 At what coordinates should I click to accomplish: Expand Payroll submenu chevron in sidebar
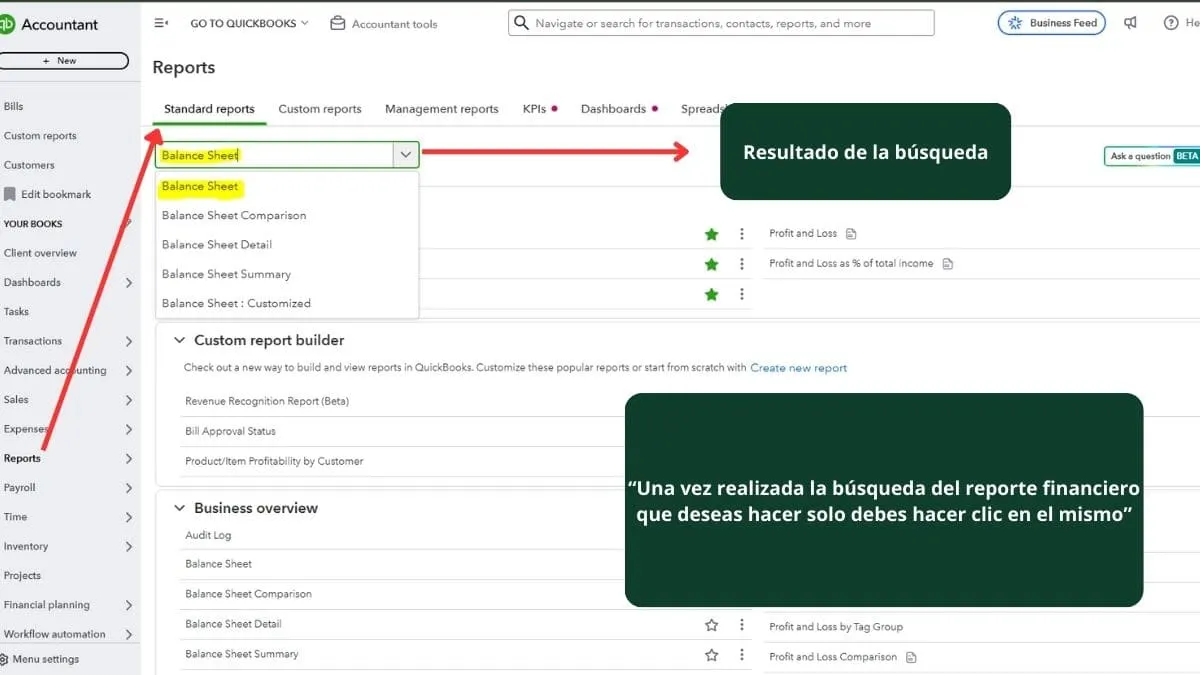(x=128, y=488)
